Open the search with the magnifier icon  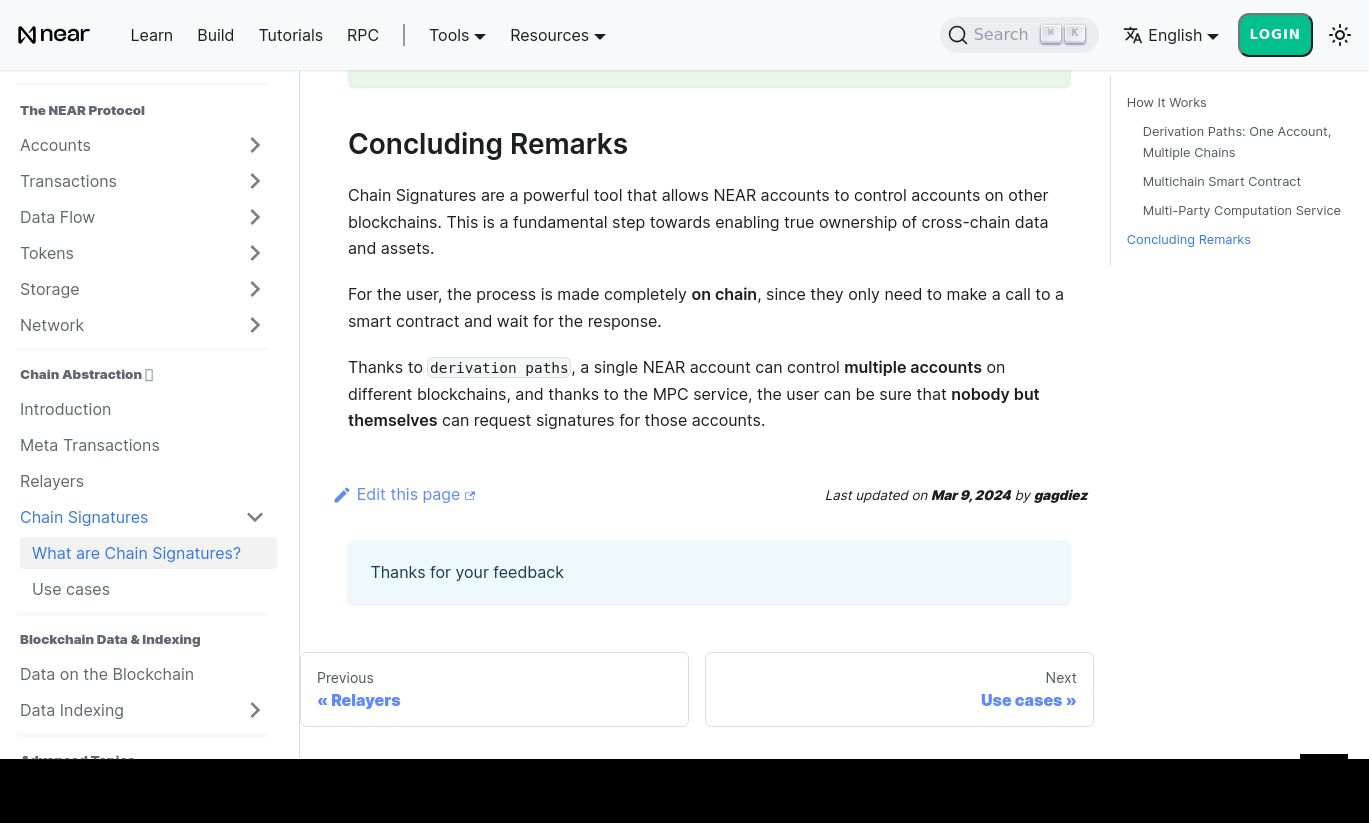point(958,35)
